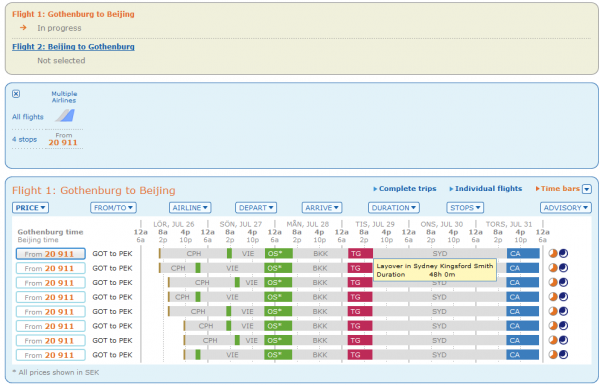Choose the 4 stops filter row
600x385 pixels.
pyautogui.click(x=24, y=139)
